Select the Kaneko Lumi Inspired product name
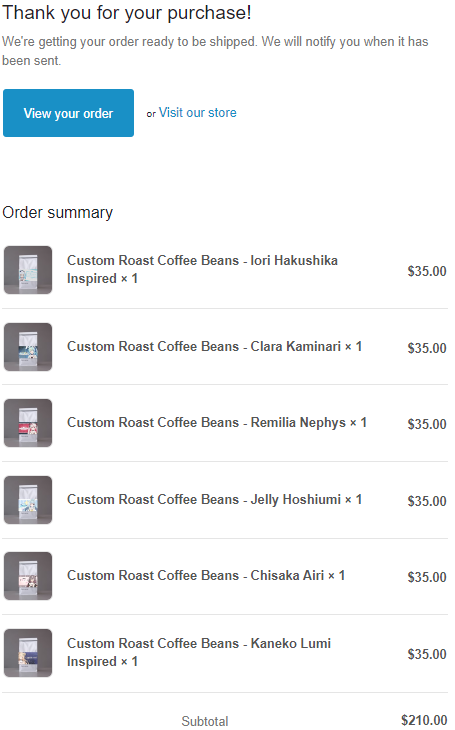This screenshot has height=730, width=455. tap(199, 652)
